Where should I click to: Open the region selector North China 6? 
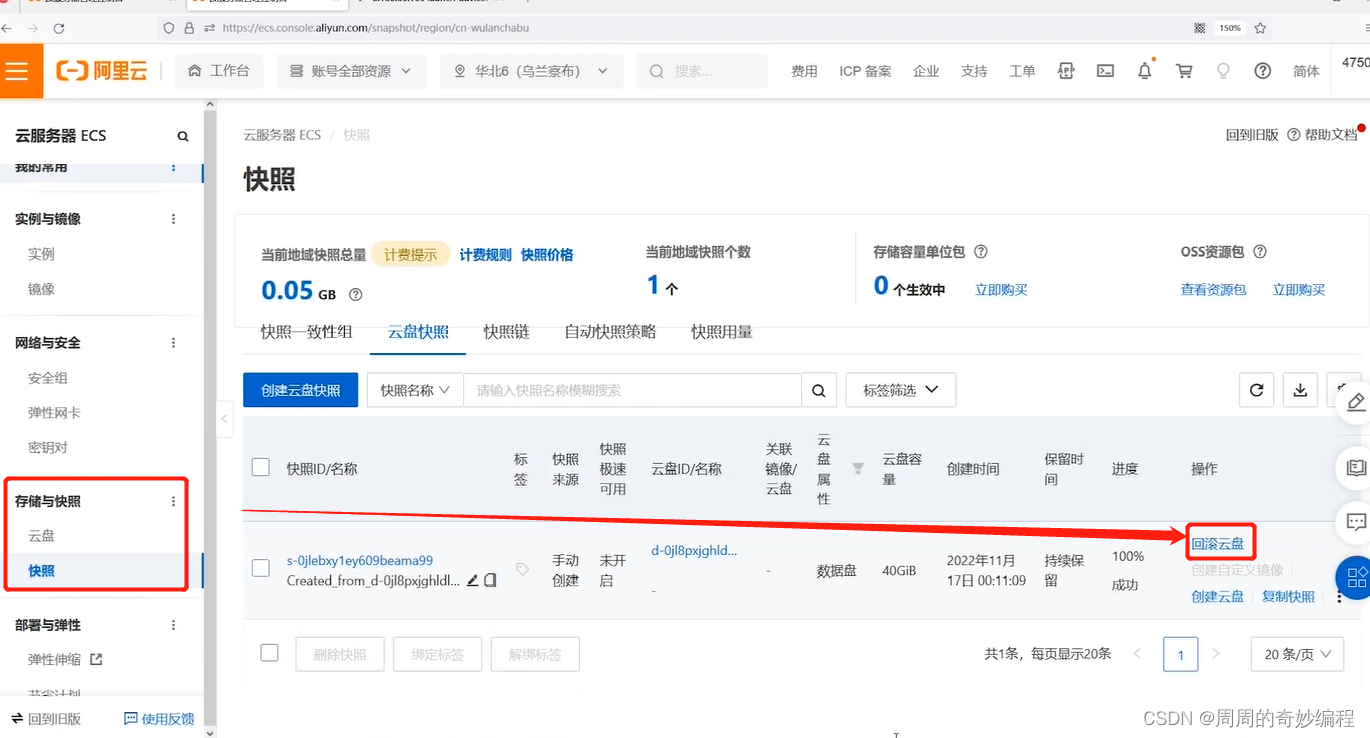531,71
